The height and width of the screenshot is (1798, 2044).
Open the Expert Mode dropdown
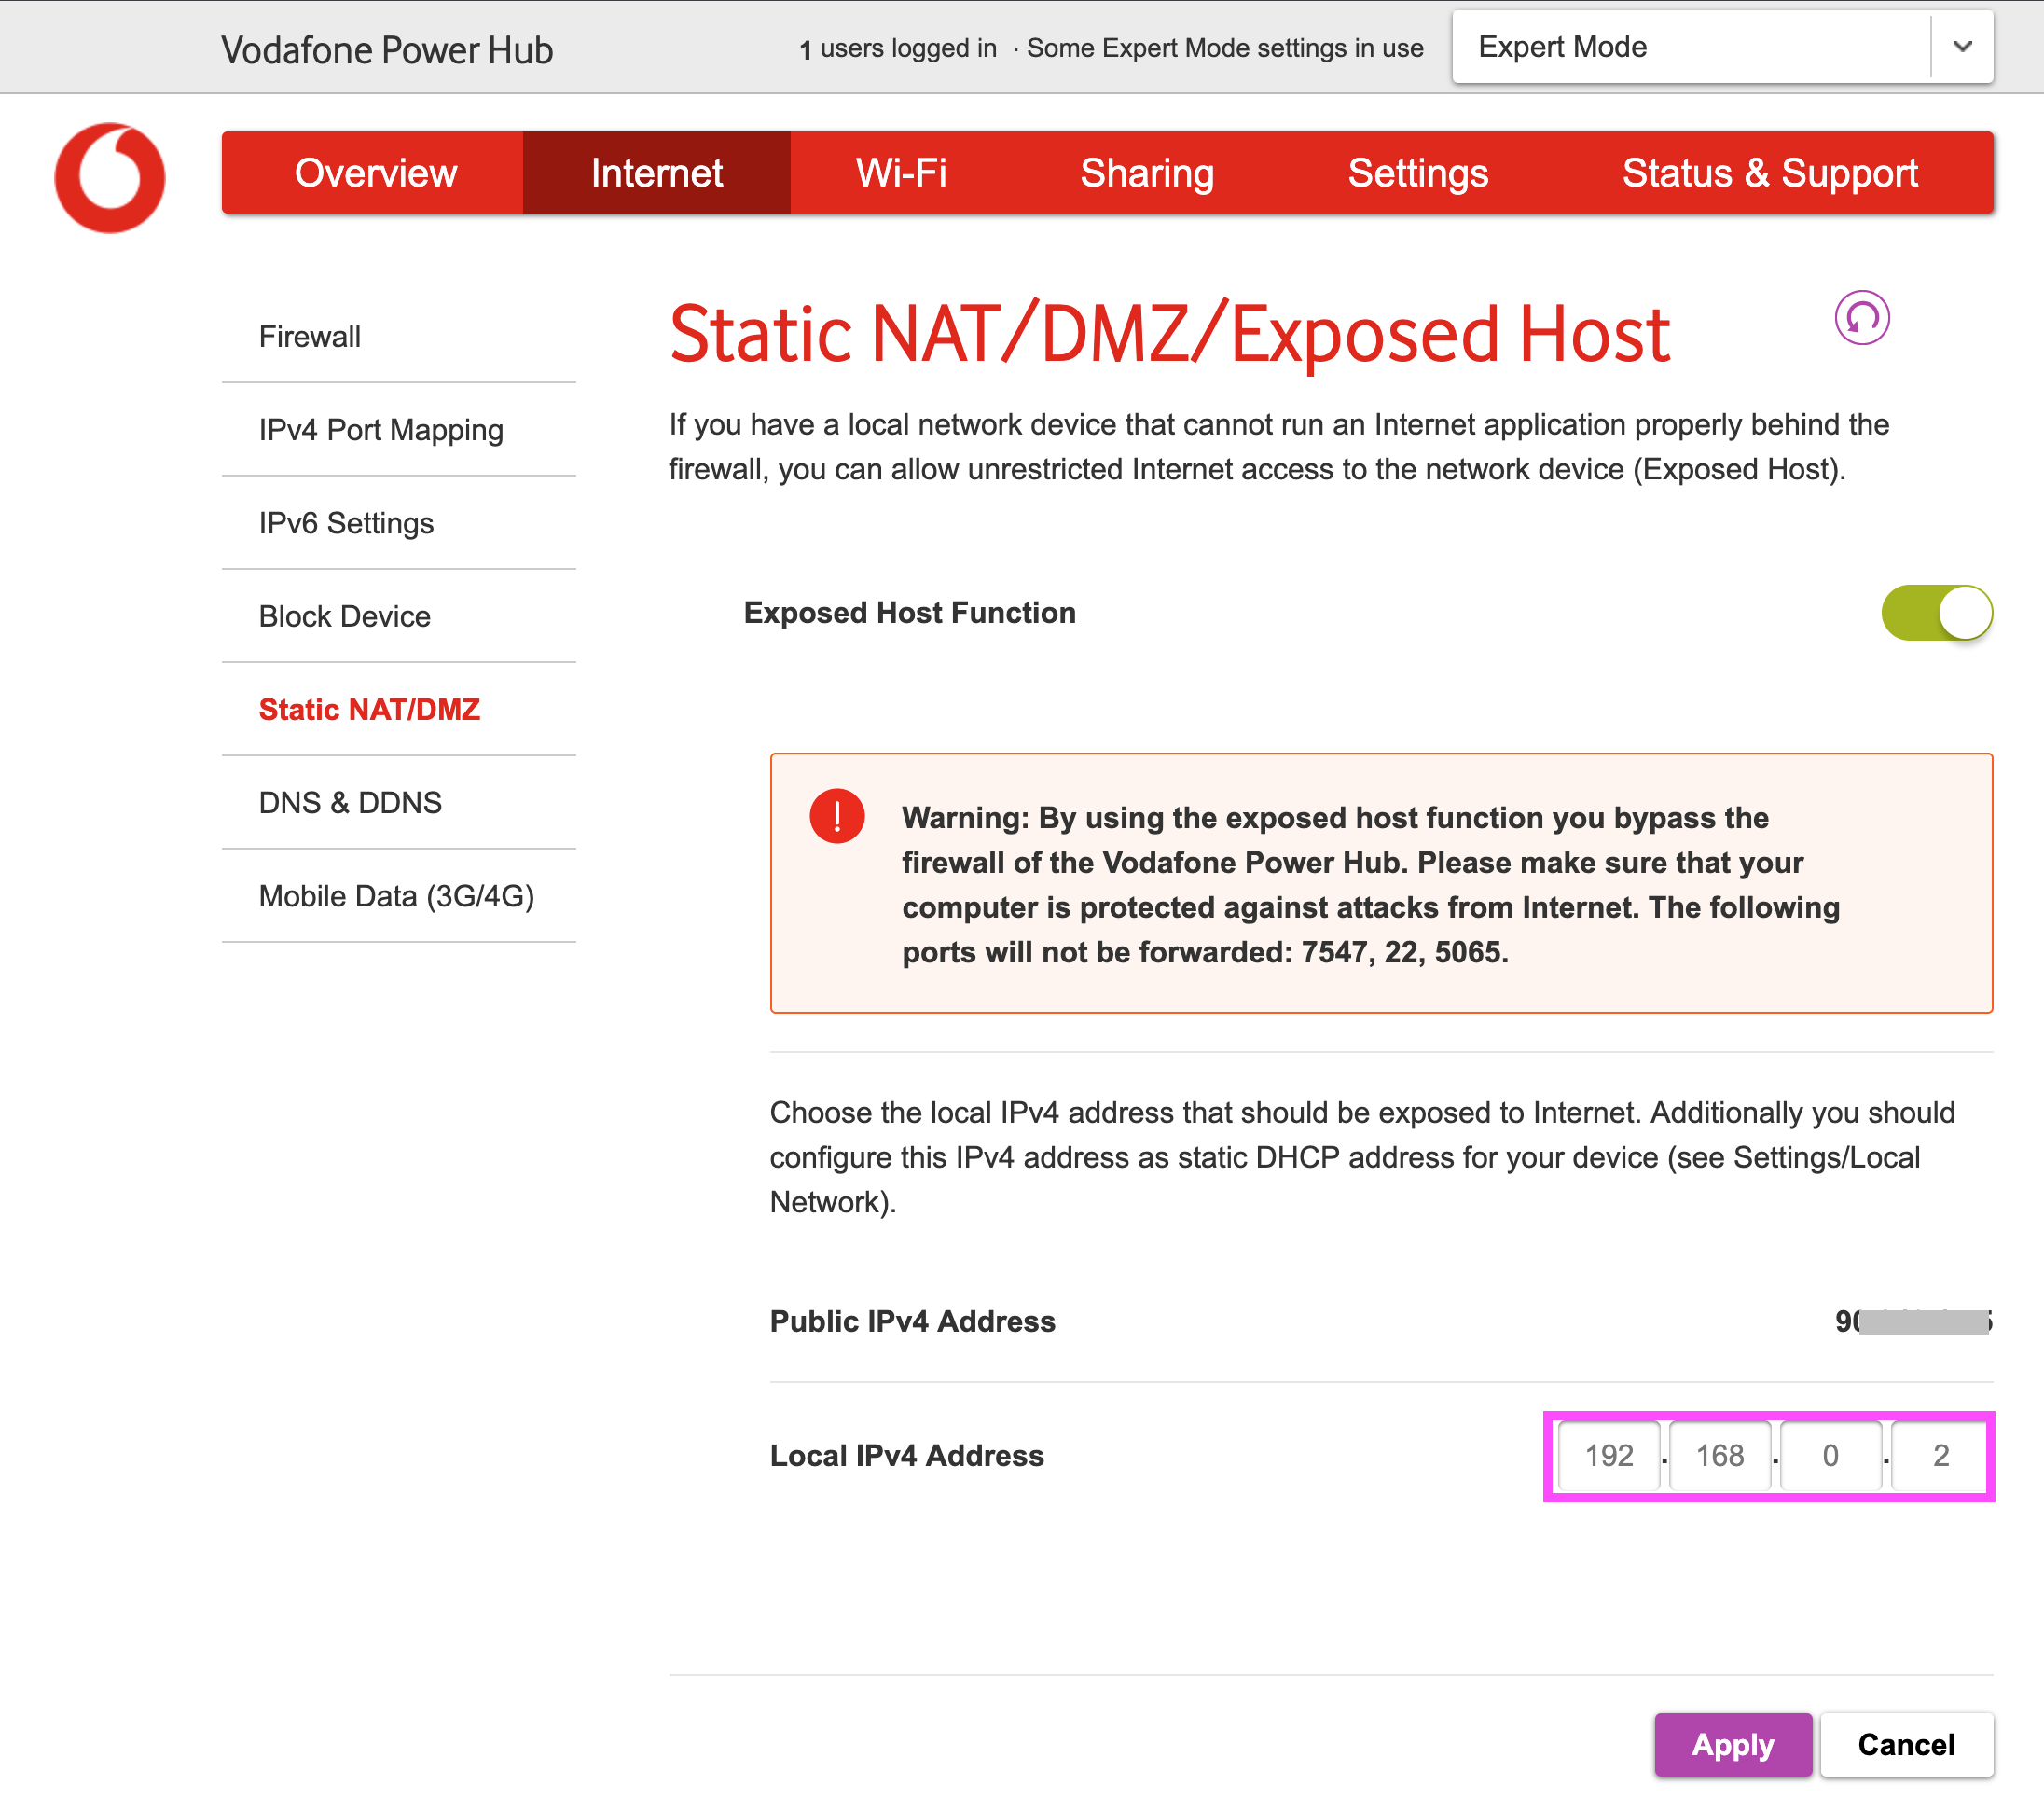(1690, 47)
